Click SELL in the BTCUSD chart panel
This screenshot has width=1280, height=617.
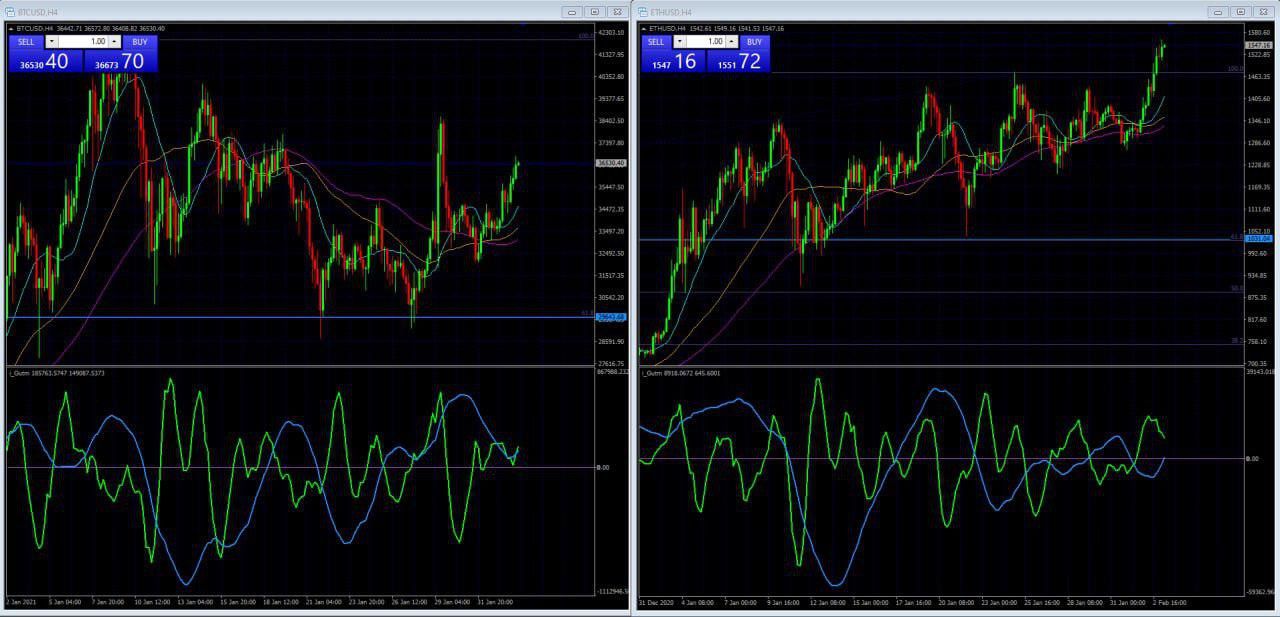coord(26,42)
